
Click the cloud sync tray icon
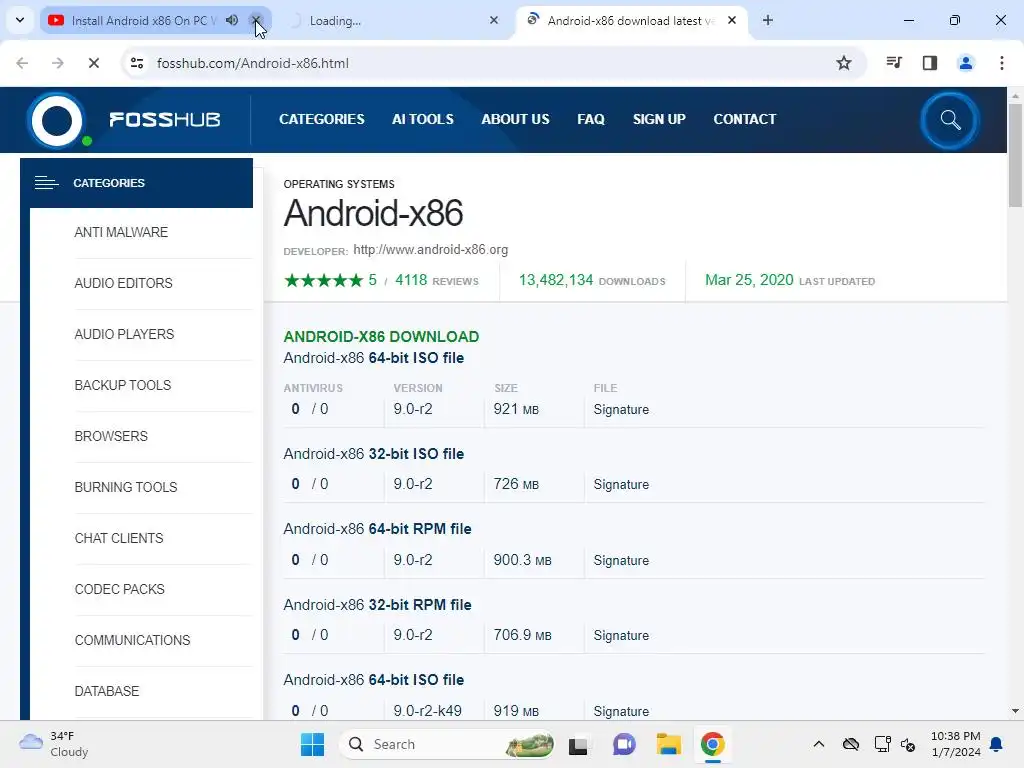click(x=850, y=744)
